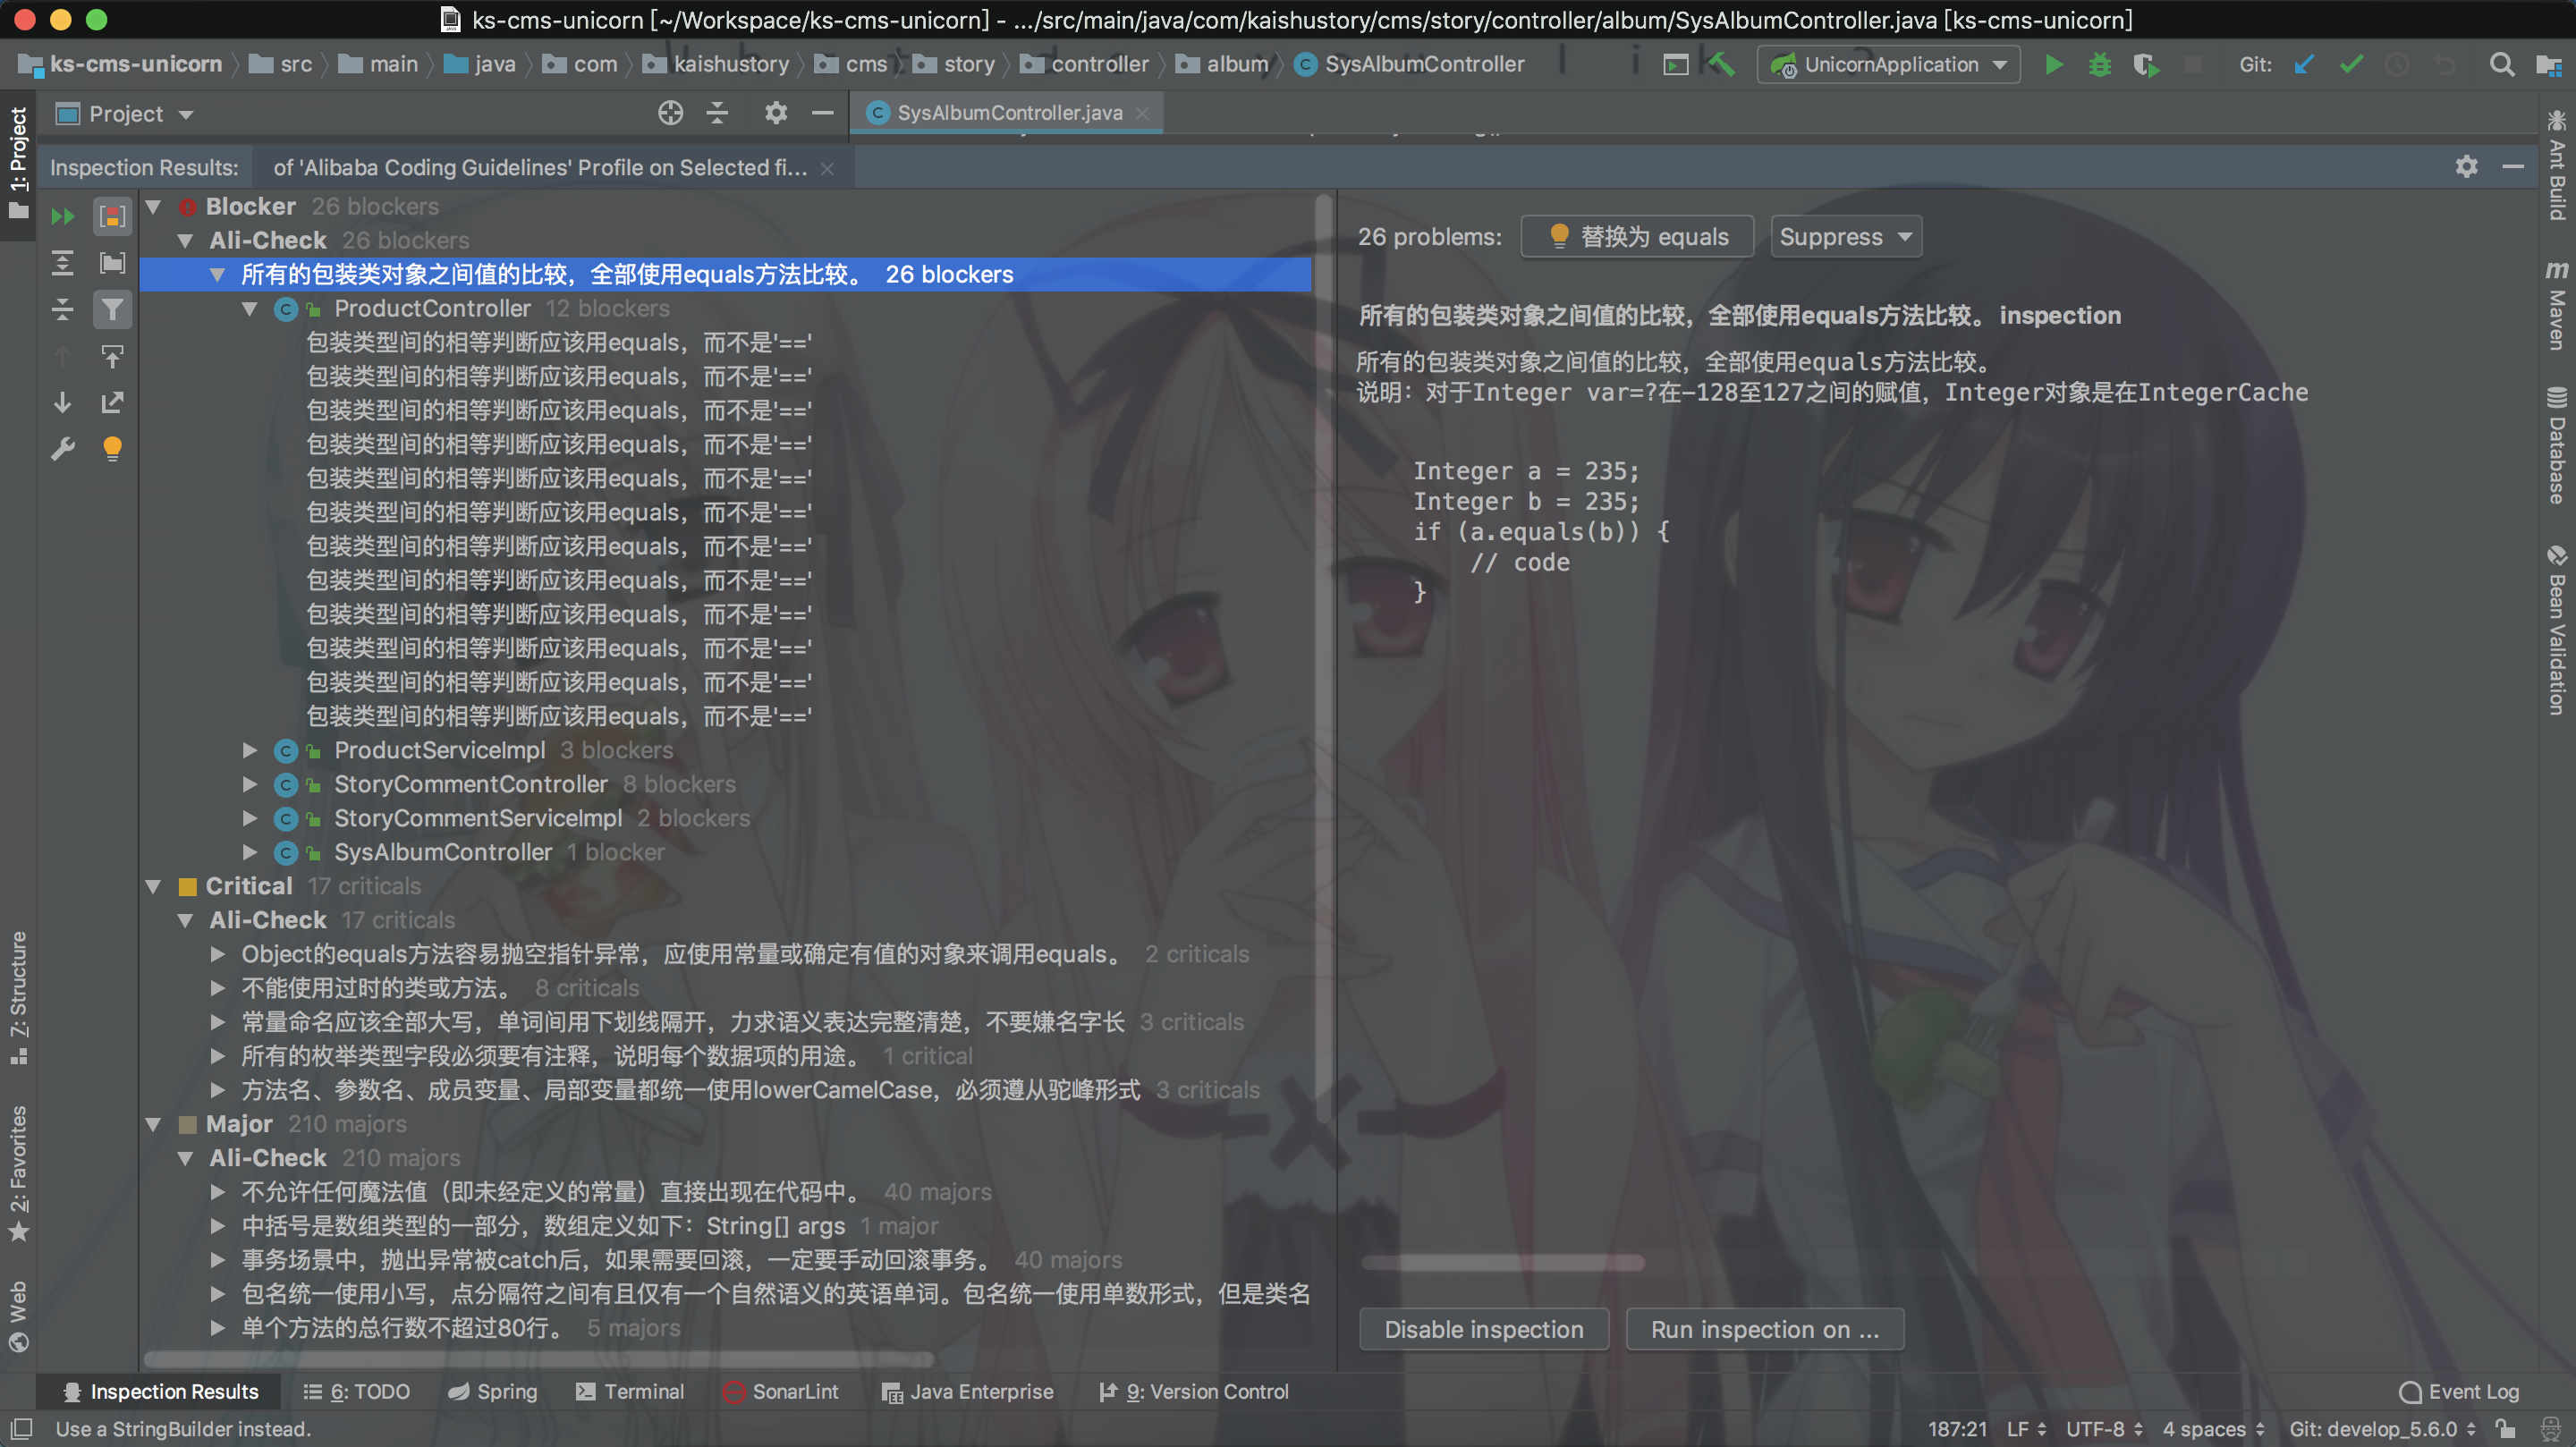Toggle Group by Severity button
2576x1447 pixels.
[x=112, y=216]
